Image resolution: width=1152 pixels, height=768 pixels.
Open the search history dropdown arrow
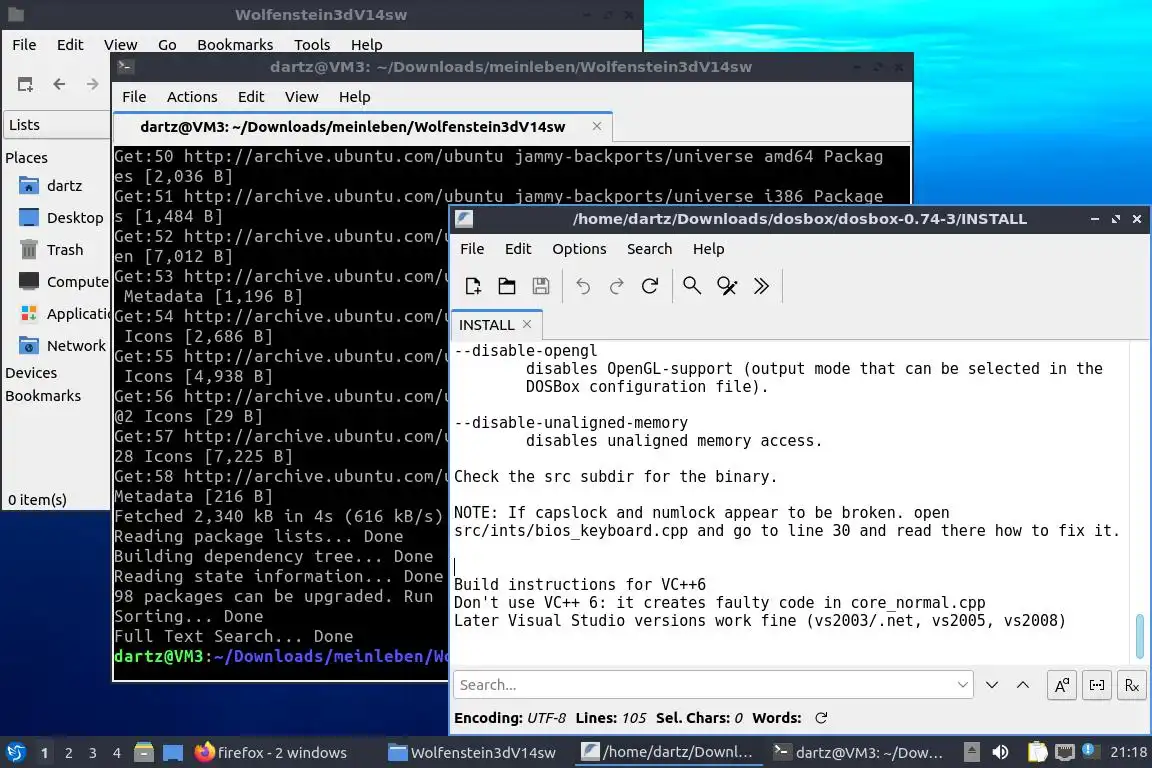click(962, 685)
